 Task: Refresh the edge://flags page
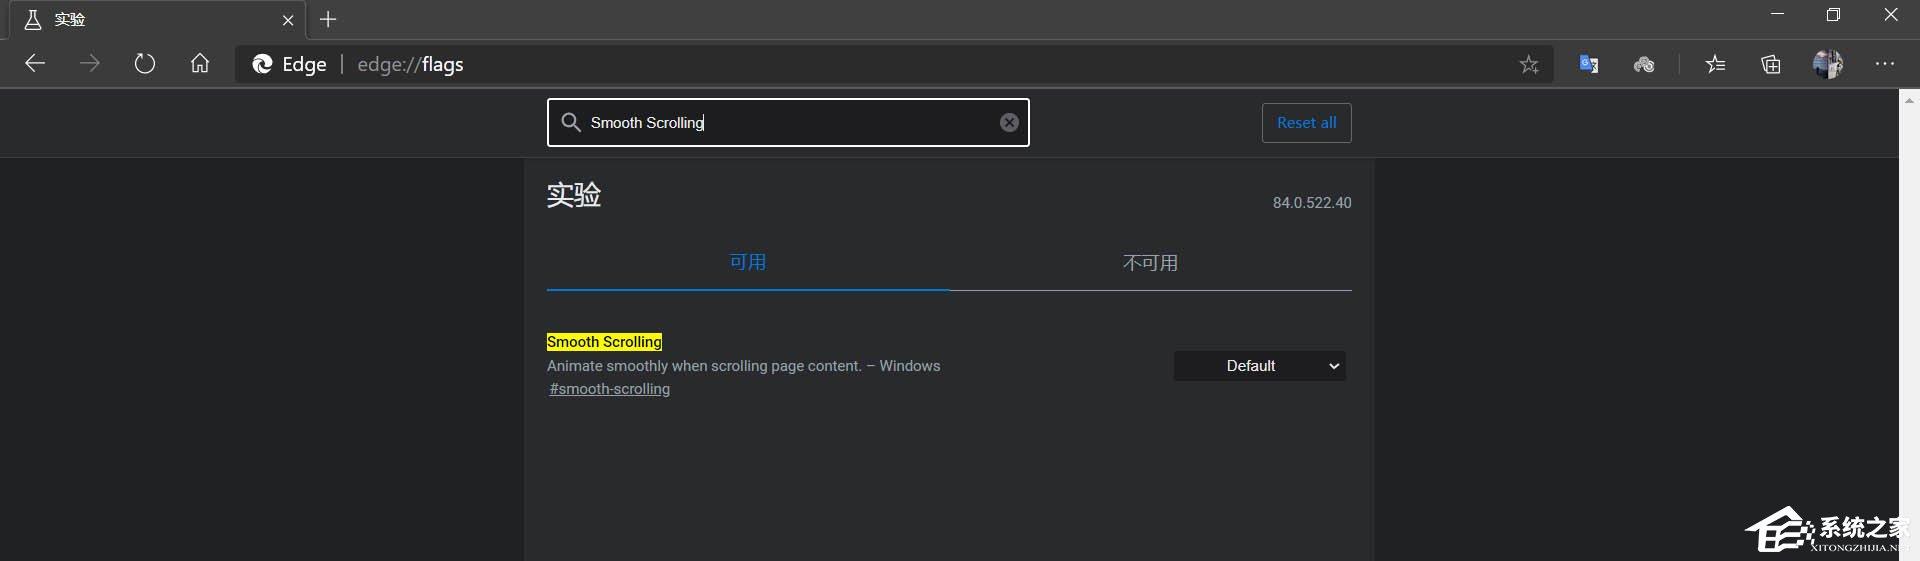coord(145,64)
